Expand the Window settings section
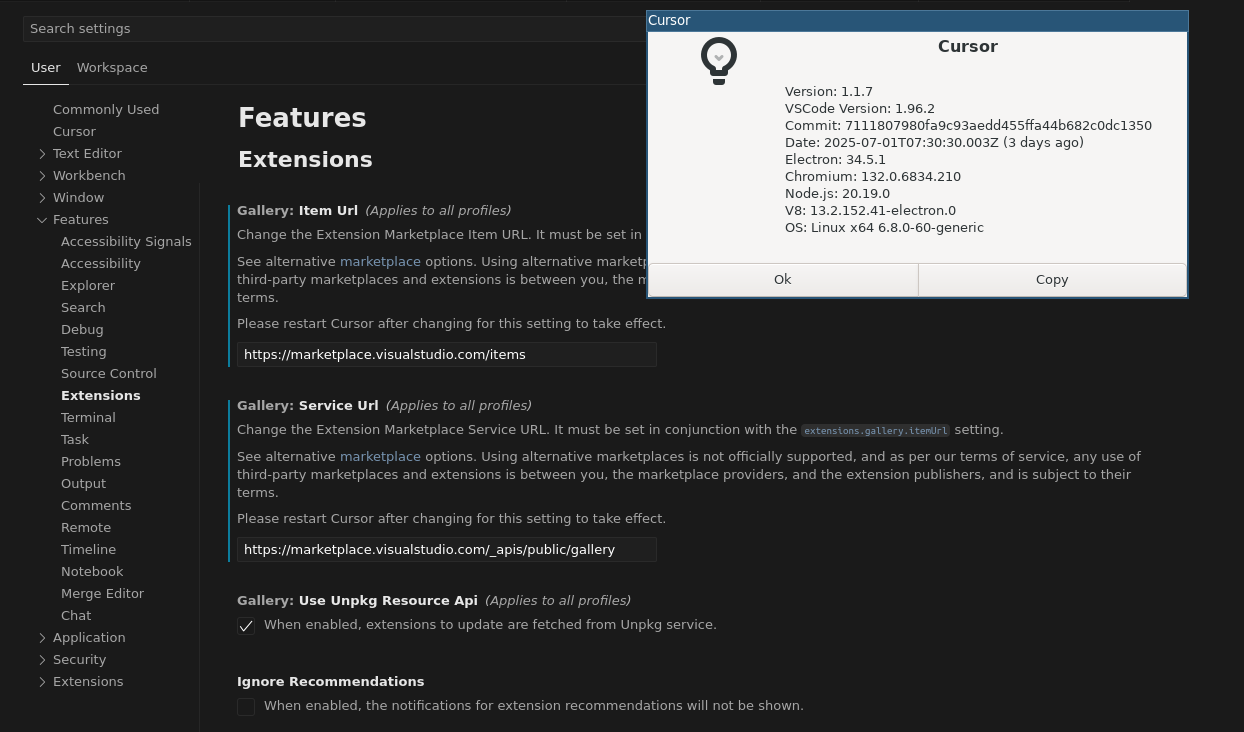 (42, 198)
